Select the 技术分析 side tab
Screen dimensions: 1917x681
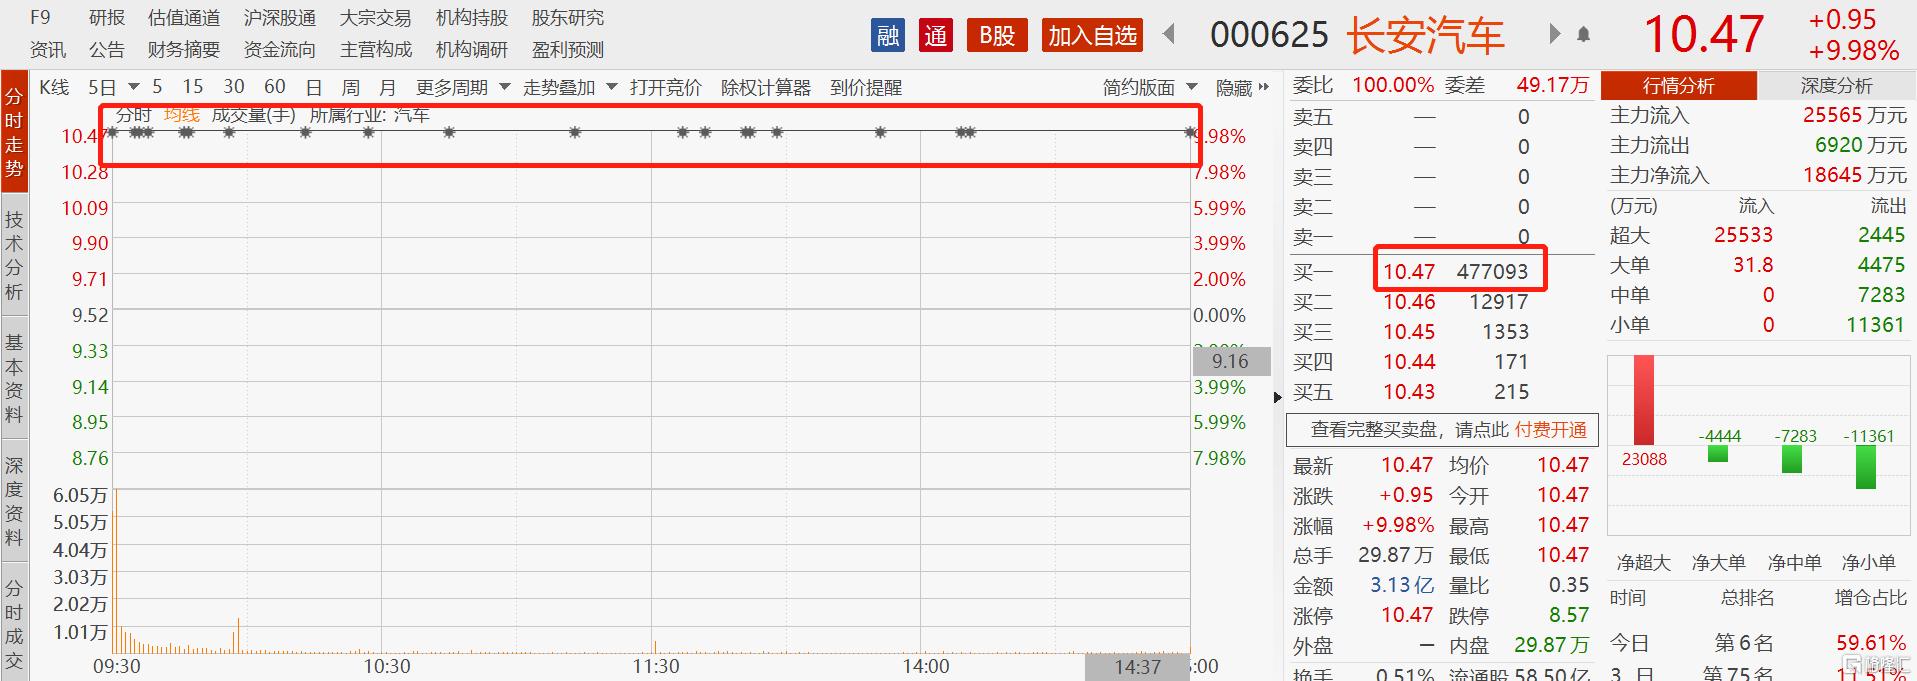pos(14,255)
